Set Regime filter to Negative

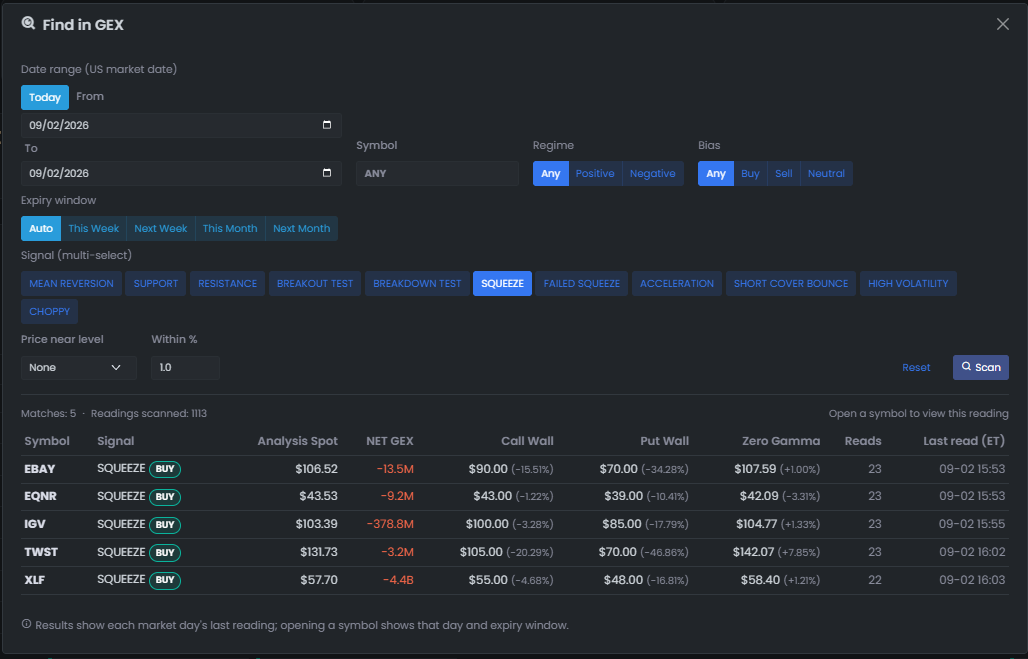[652, 174]
